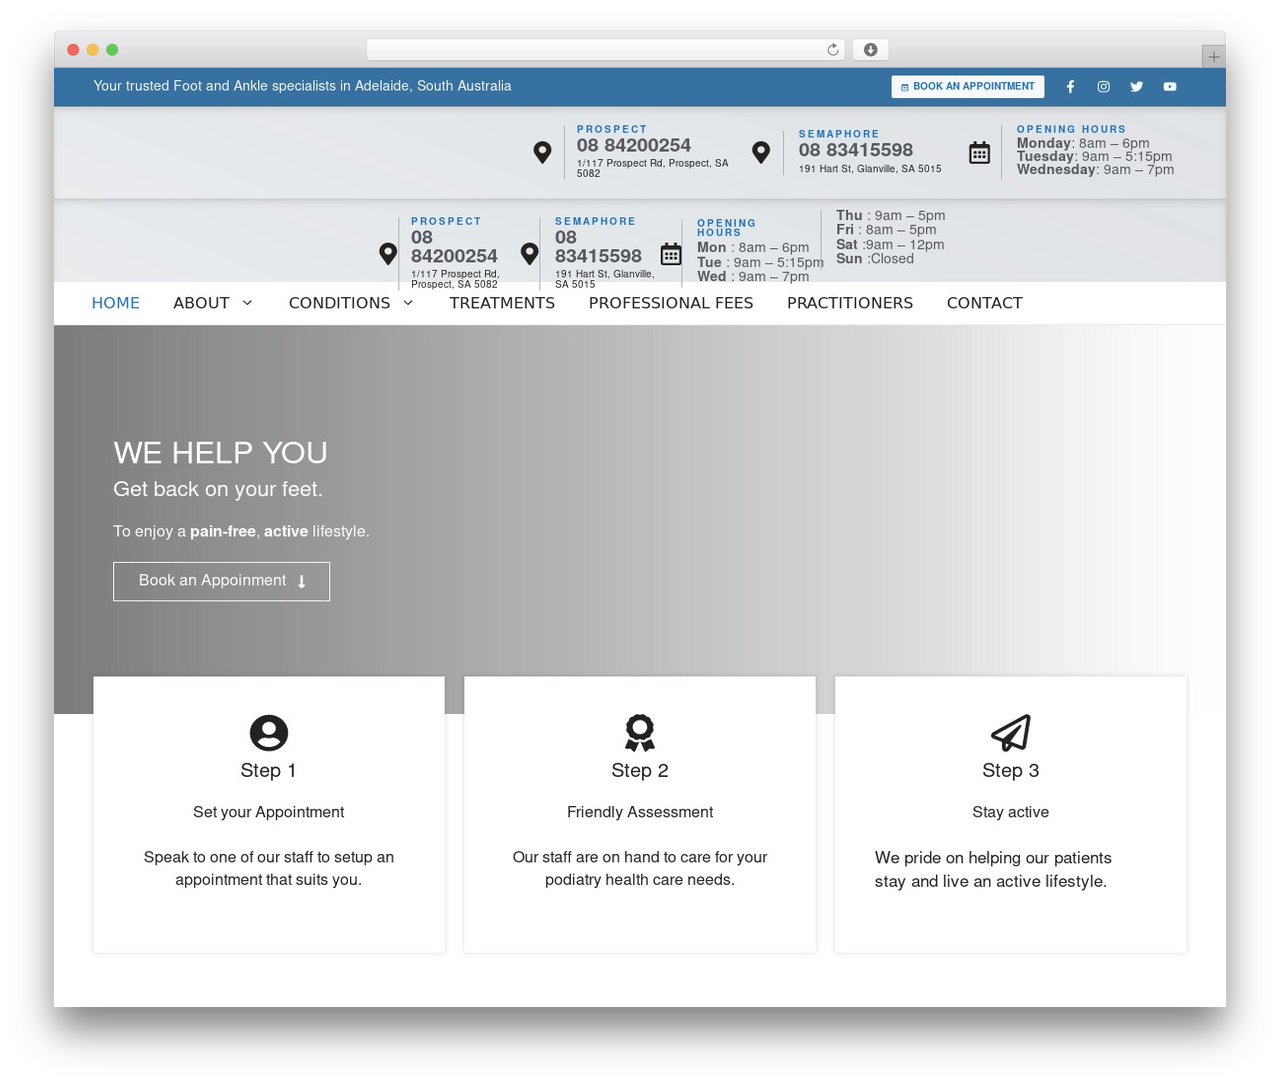Viewport: 1280px width, 1084px height.
Task: Click the 'Sun :Closed' hours line
Action: [x=875, y=259]
